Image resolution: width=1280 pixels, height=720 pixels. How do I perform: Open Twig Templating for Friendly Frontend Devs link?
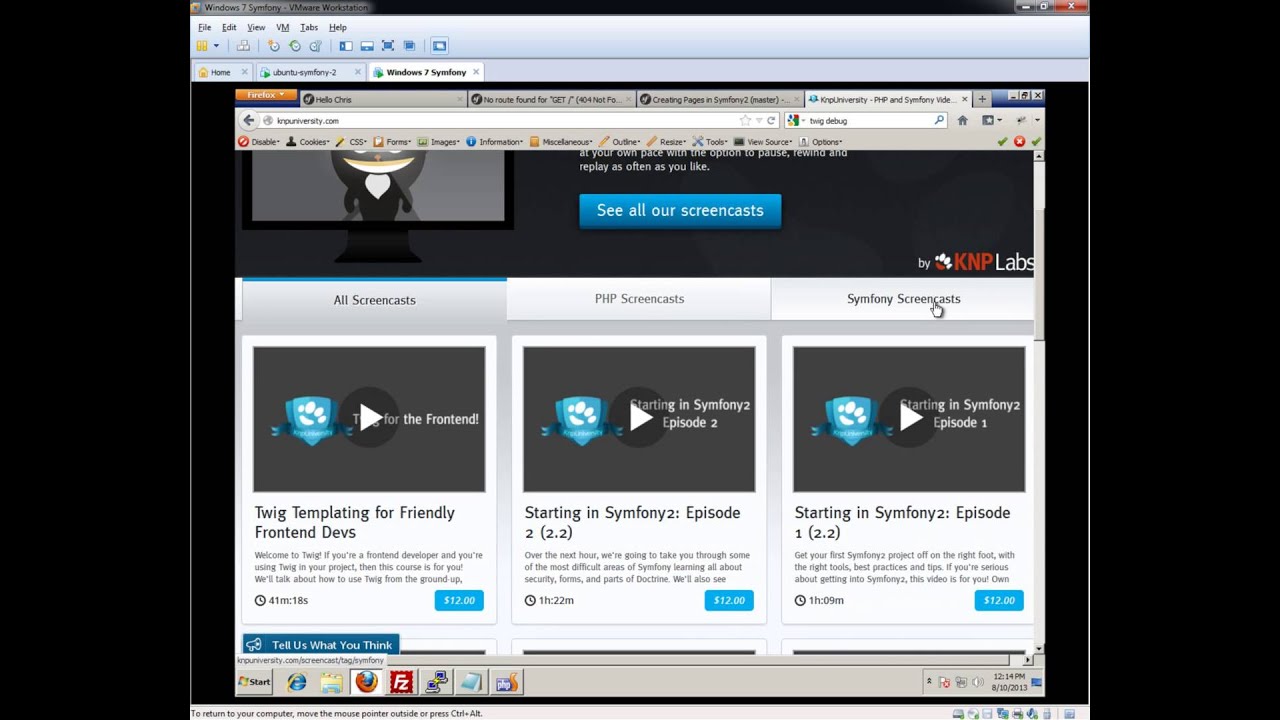(354, 522)
